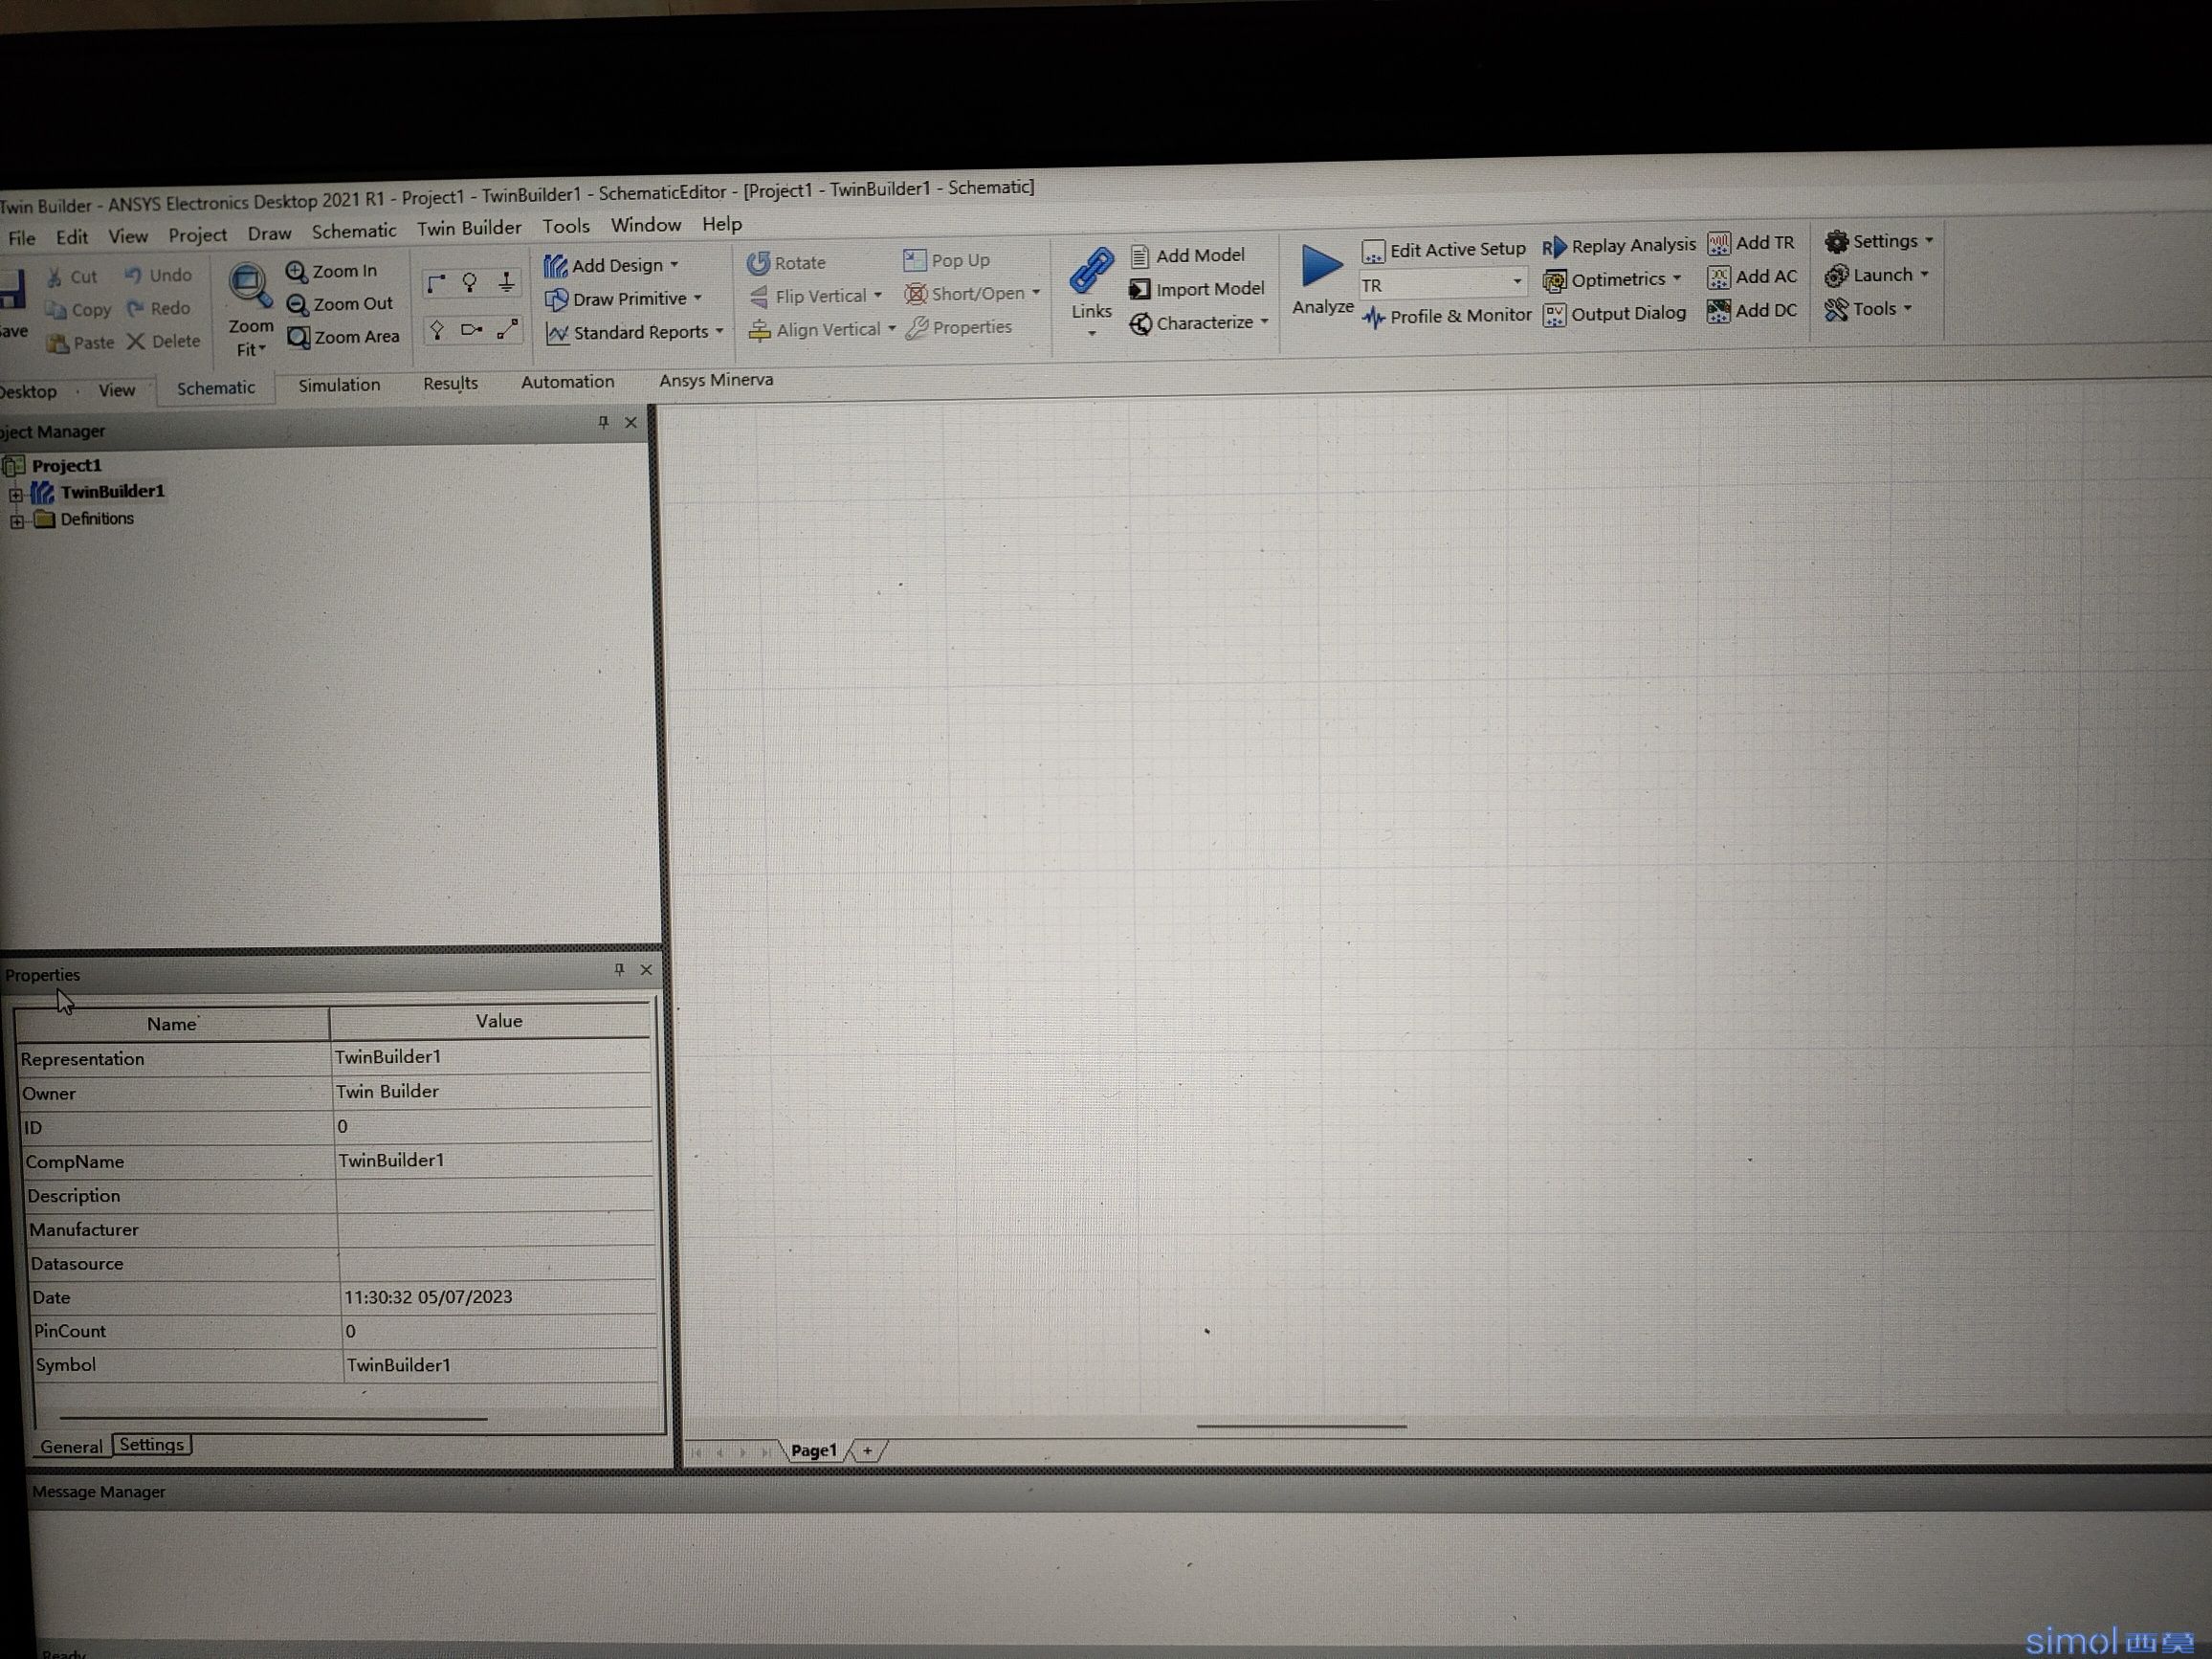
Task: Select the wire drawing tool icon
Action: pyautogui.click(x=435, y=284)
